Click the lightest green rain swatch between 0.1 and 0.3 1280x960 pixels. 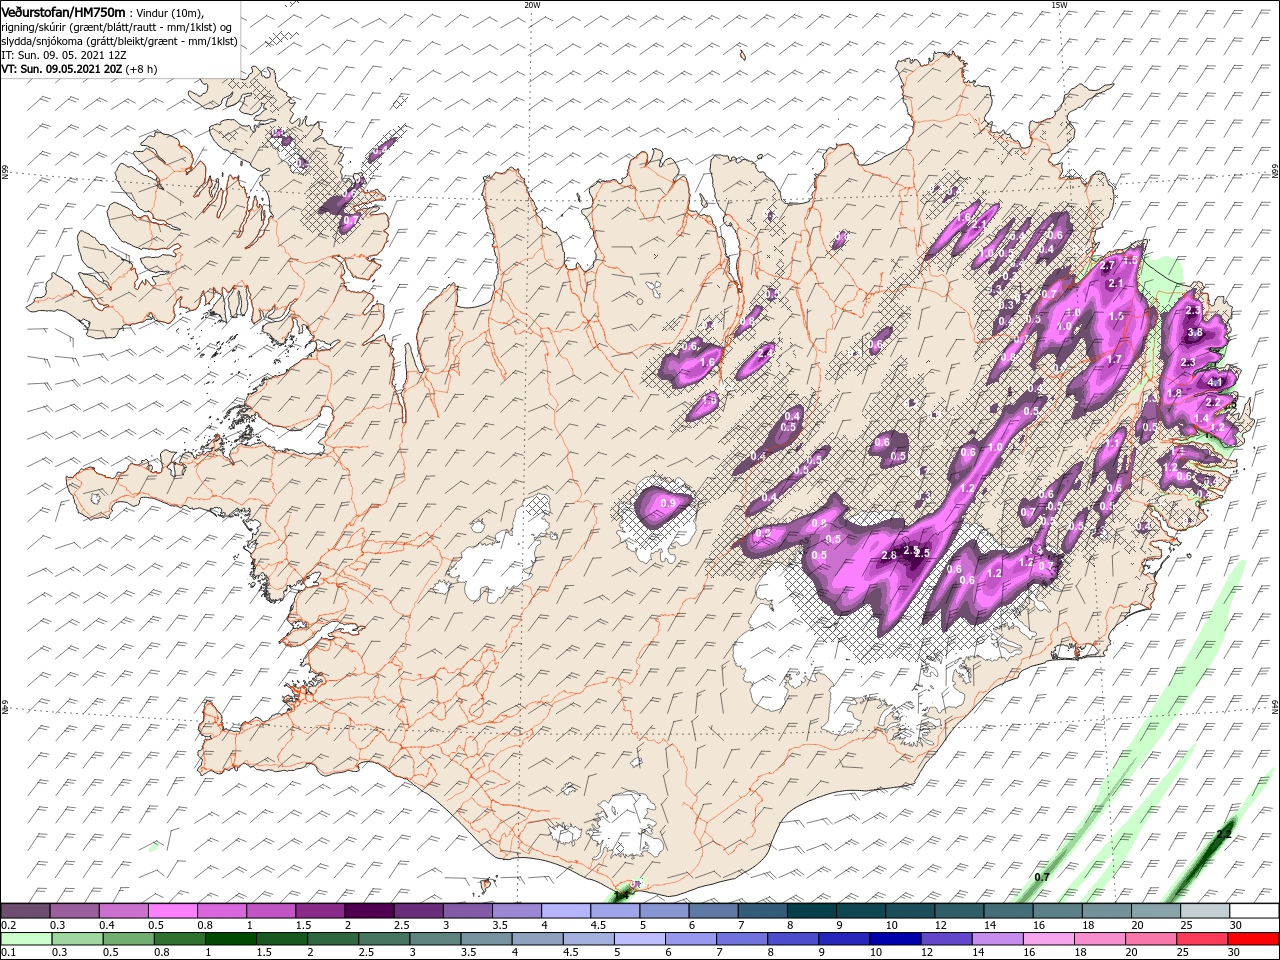tap(27, 939)
